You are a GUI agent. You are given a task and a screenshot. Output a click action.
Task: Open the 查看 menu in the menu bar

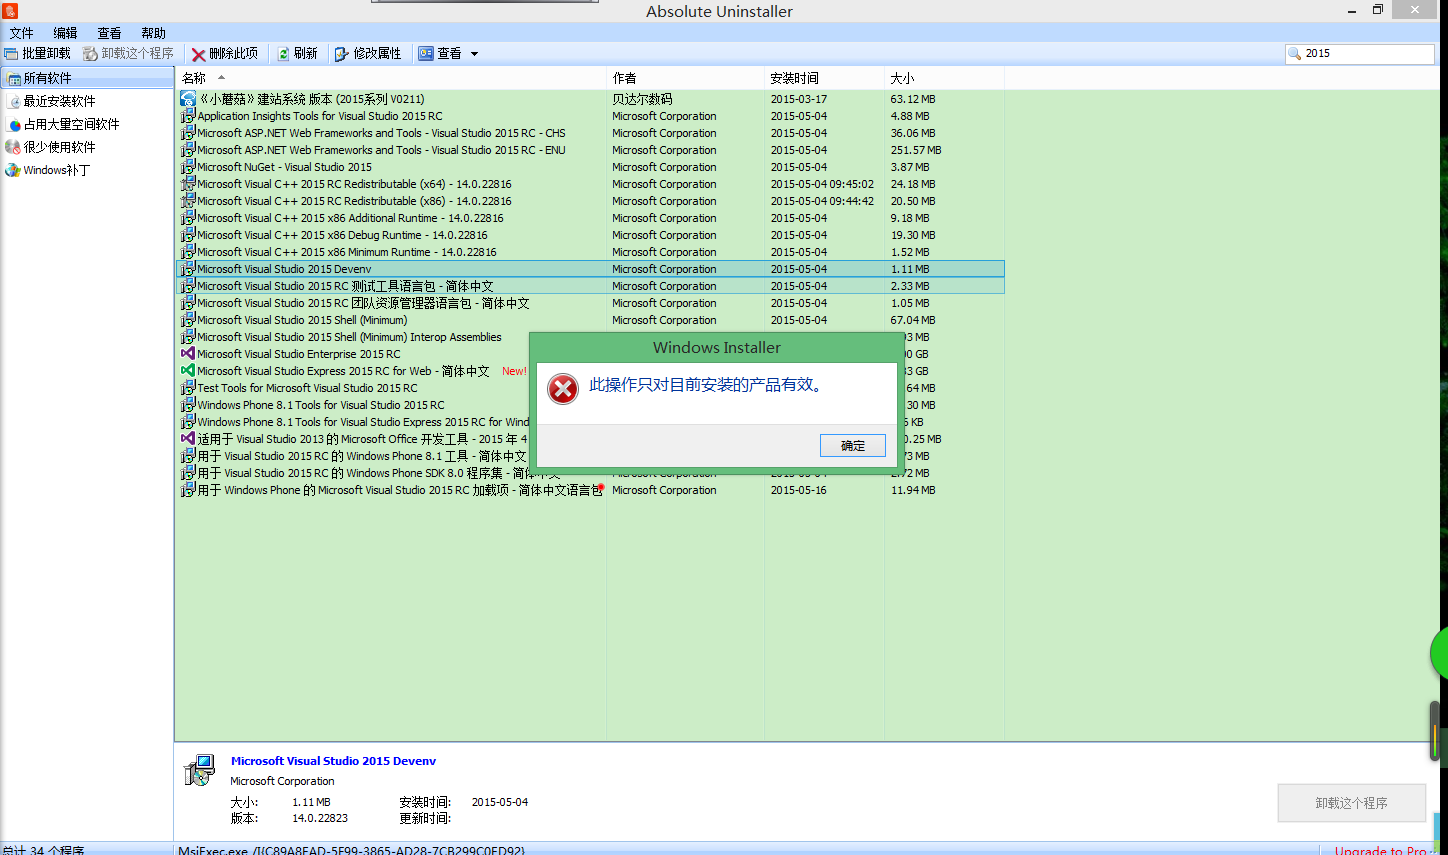click(109, 33)
